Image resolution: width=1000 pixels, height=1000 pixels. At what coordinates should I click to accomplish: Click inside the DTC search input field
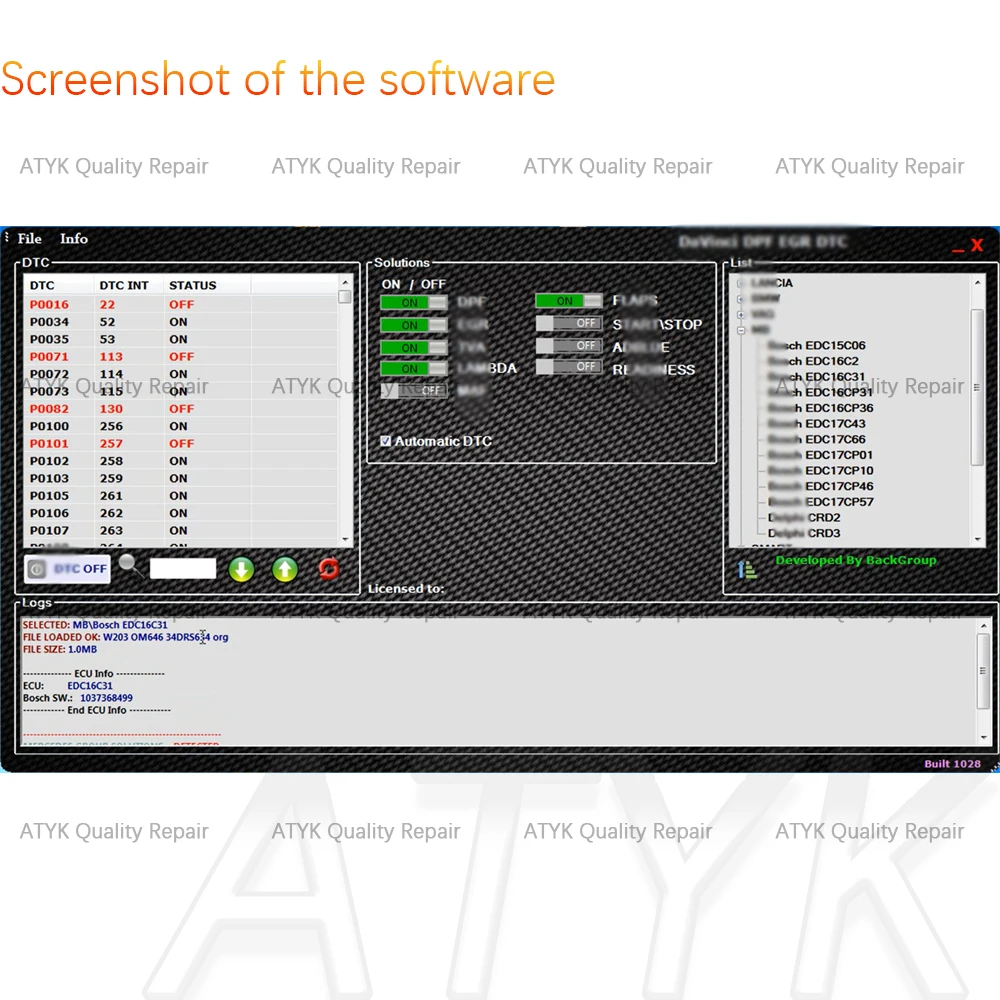tap(183, 568)
